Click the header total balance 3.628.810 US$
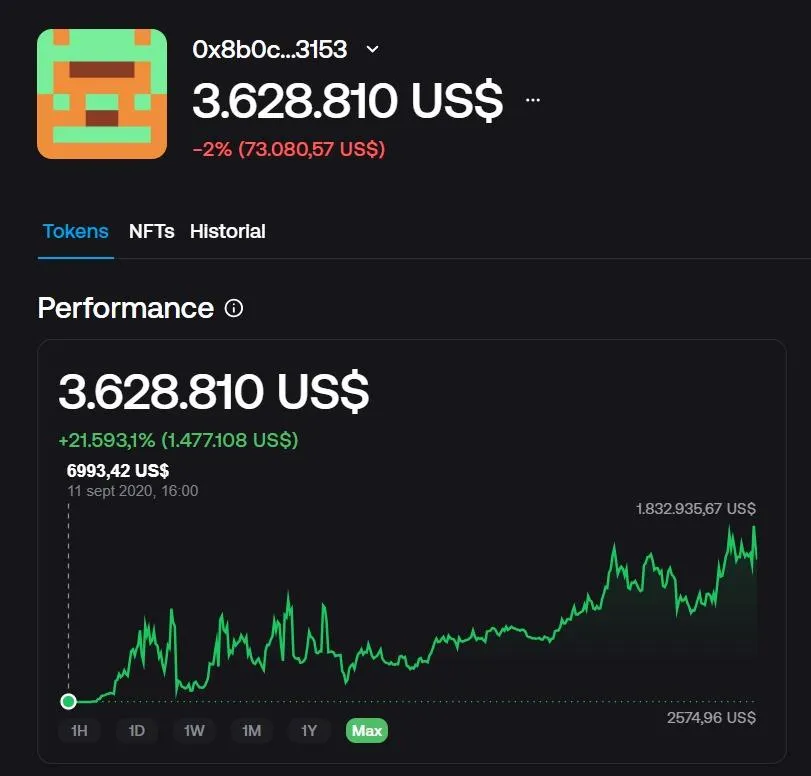 pos(348,100)
